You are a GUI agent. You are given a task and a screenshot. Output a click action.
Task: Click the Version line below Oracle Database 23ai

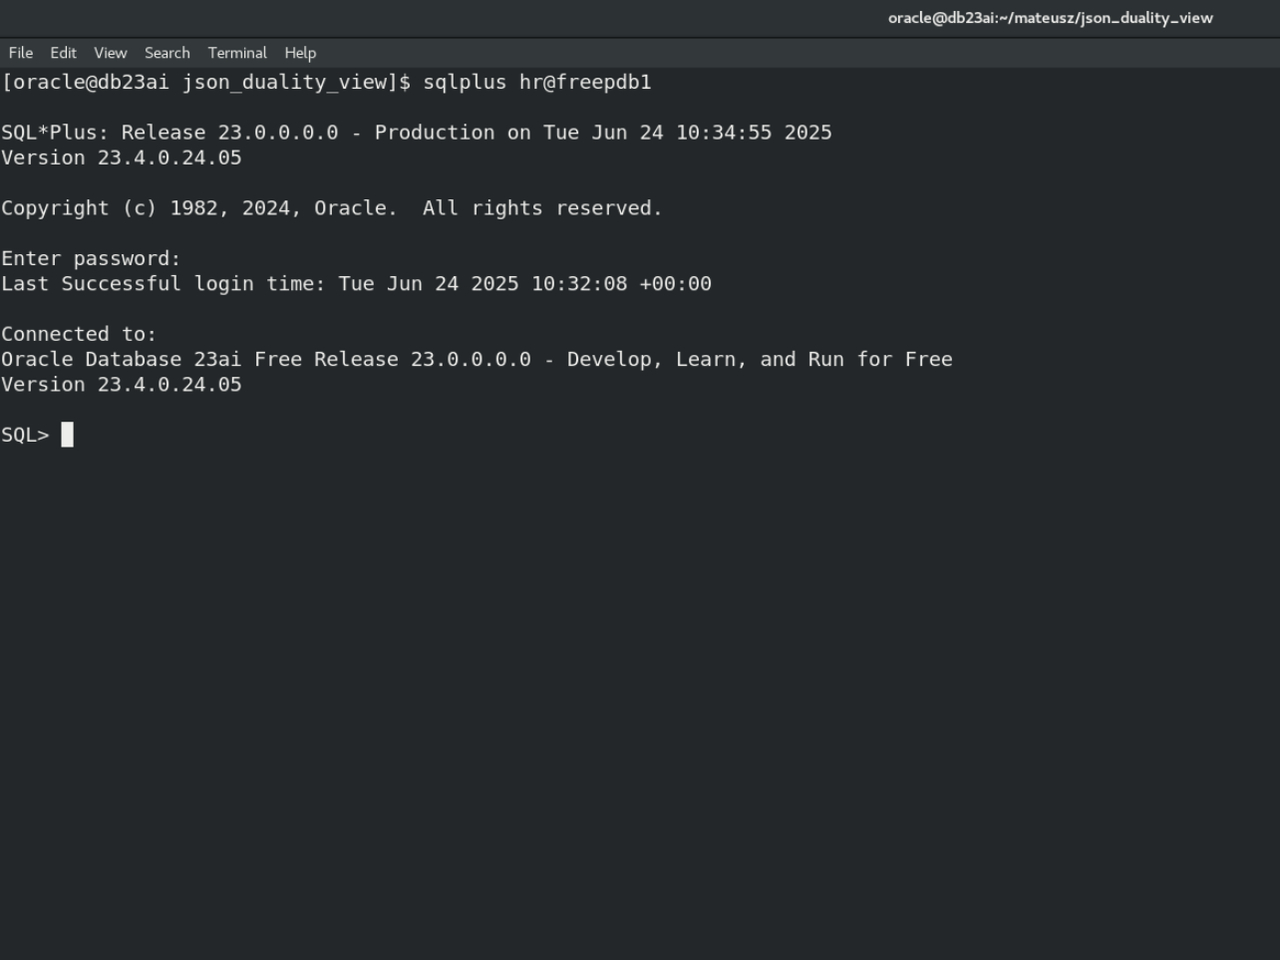point(121,385)
